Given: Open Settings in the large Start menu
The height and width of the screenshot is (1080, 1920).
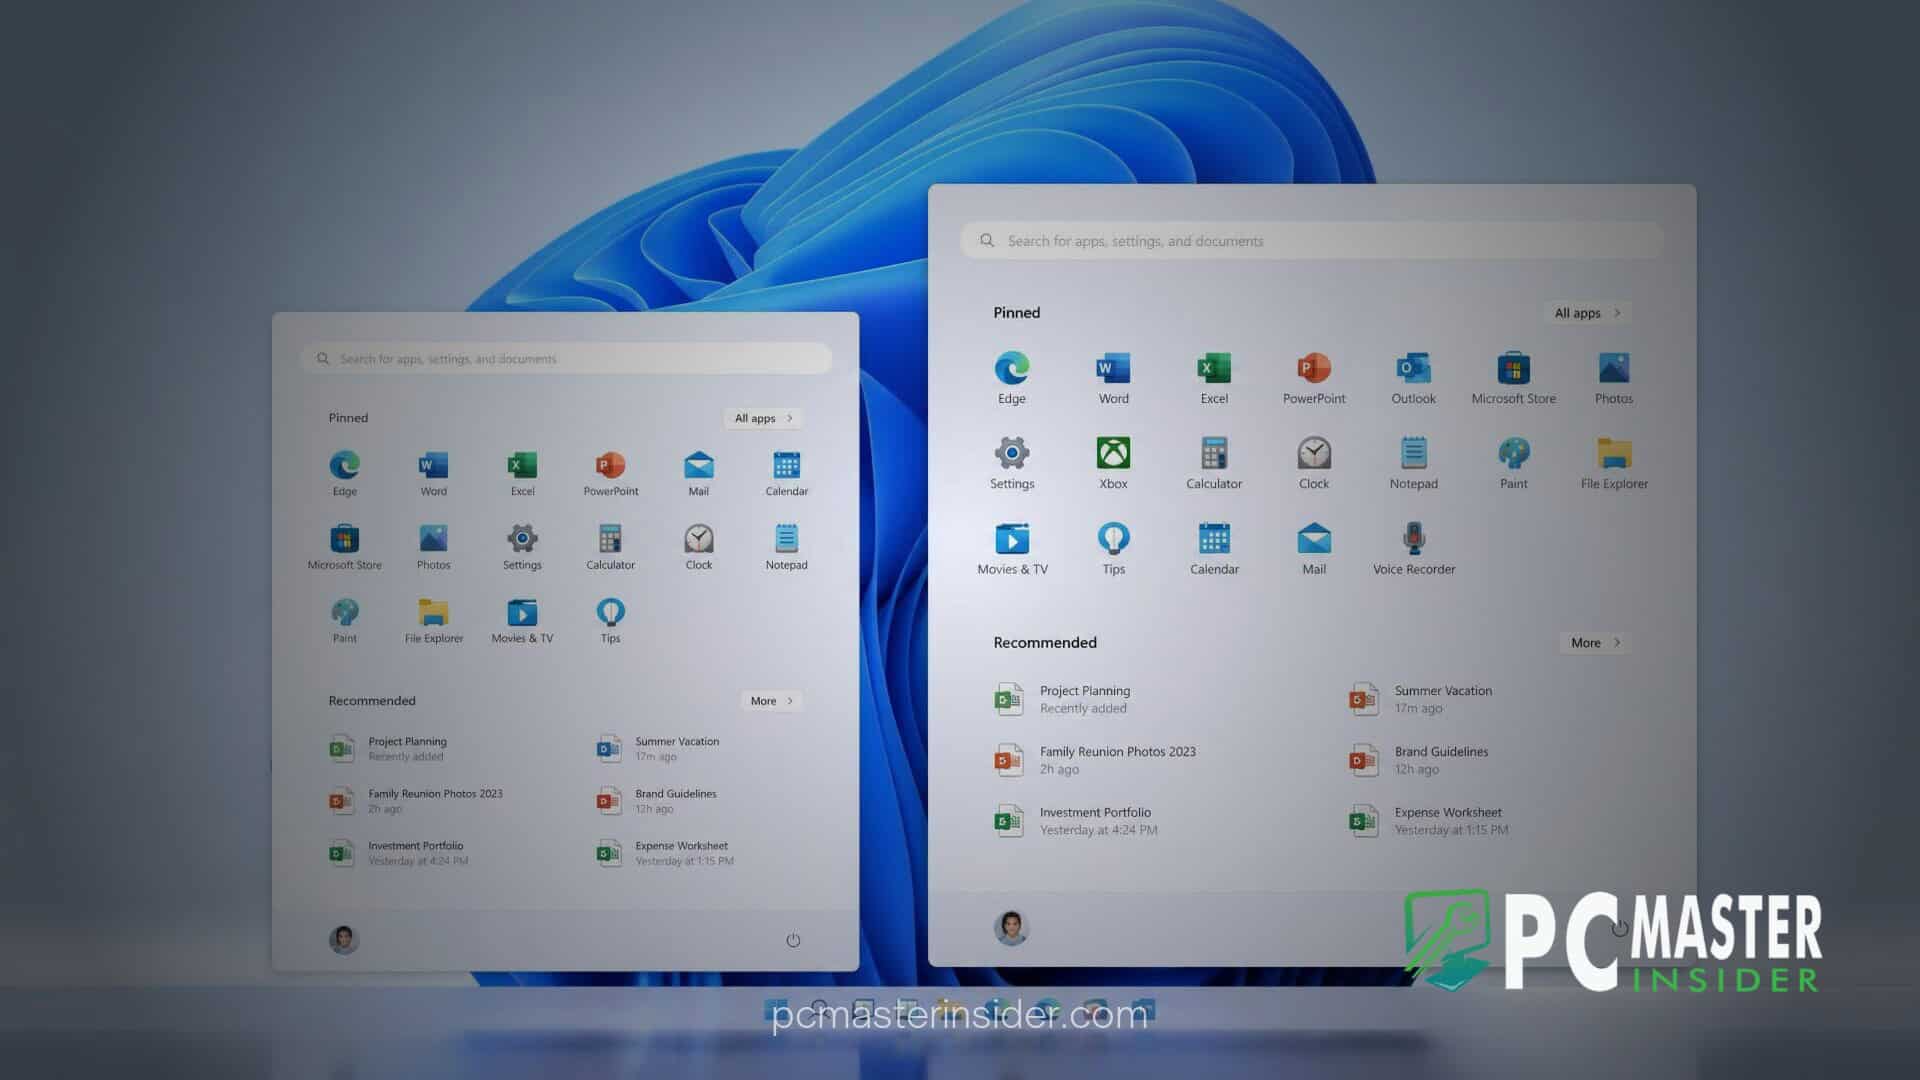Looking at the screenshot, I should pyautogui.click(x=1012, y=462).
